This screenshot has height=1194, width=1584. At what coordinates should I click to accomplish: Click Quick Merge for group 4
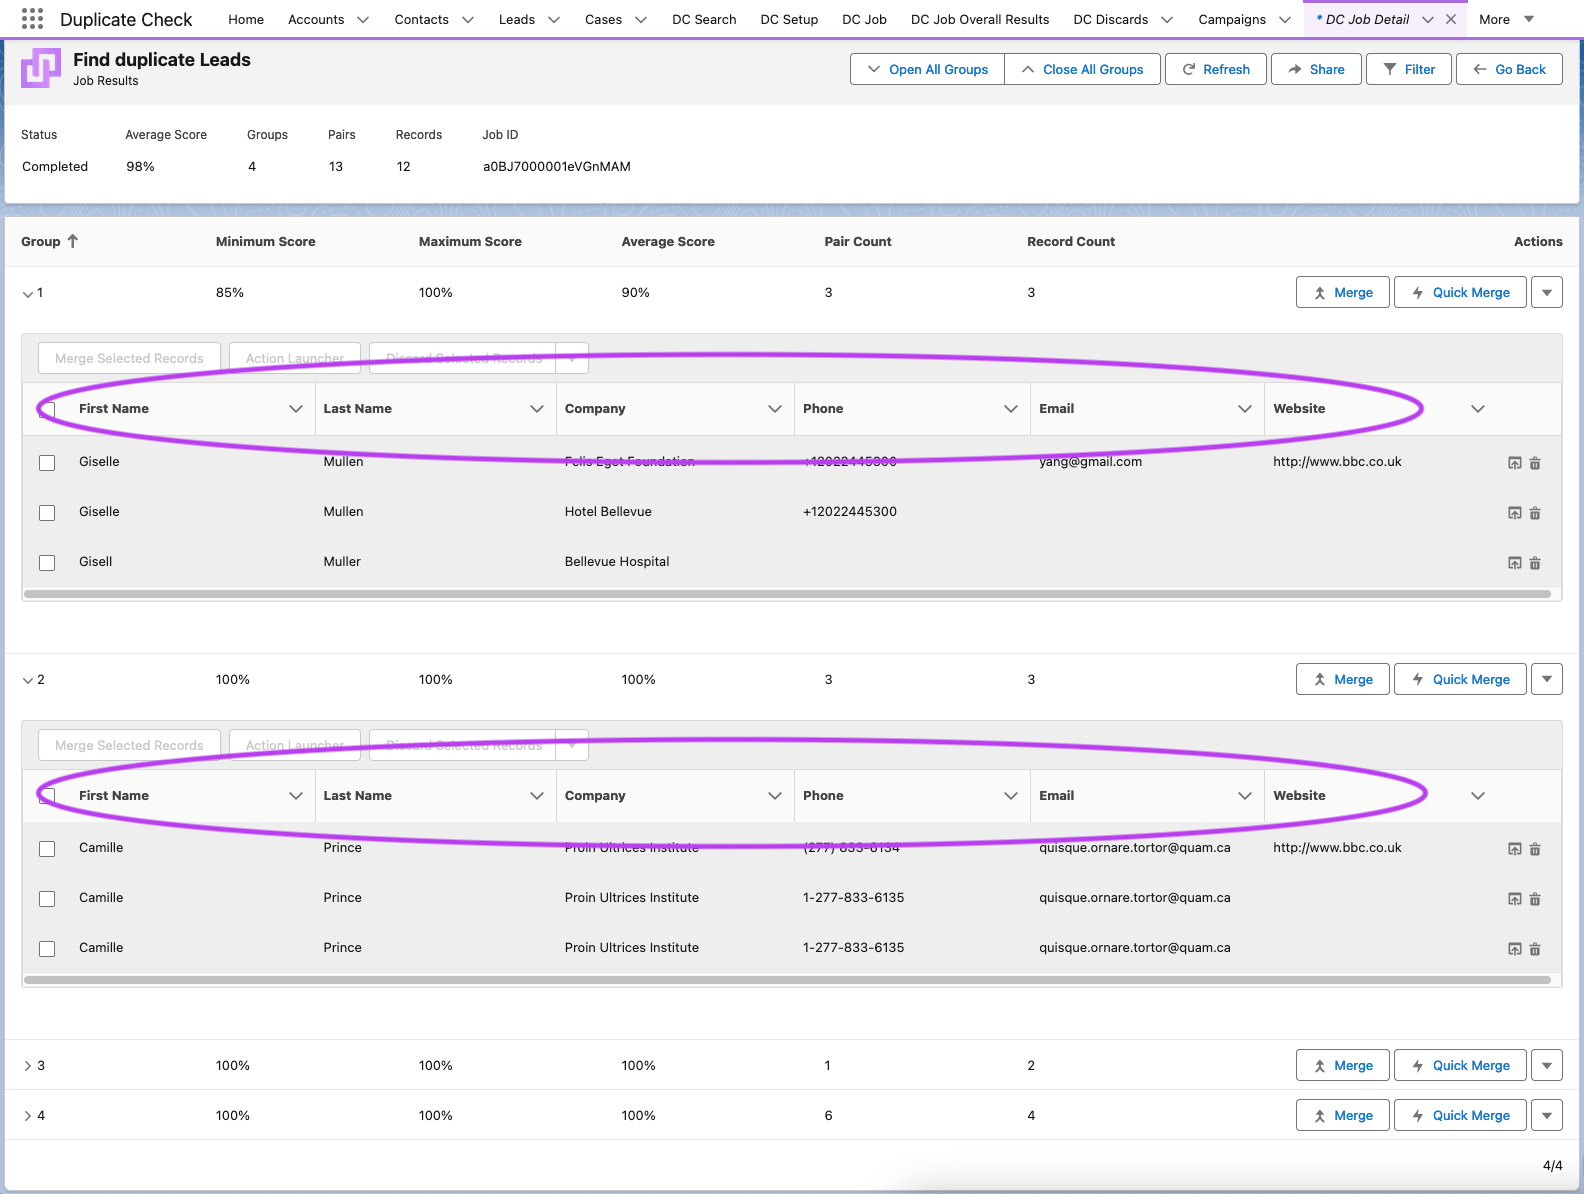point(1460,1115)
